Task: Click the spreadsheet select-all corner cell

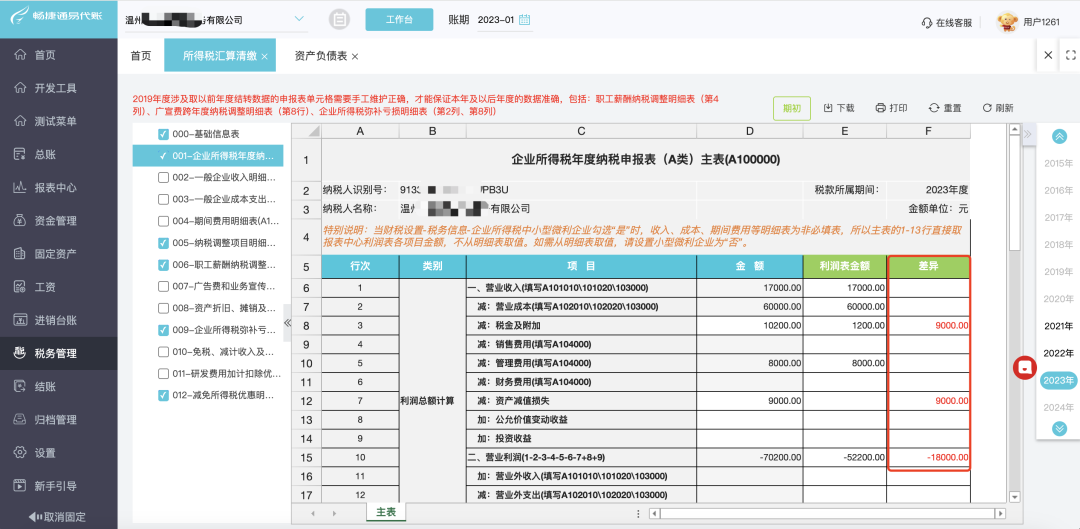Action: [307, 132]
